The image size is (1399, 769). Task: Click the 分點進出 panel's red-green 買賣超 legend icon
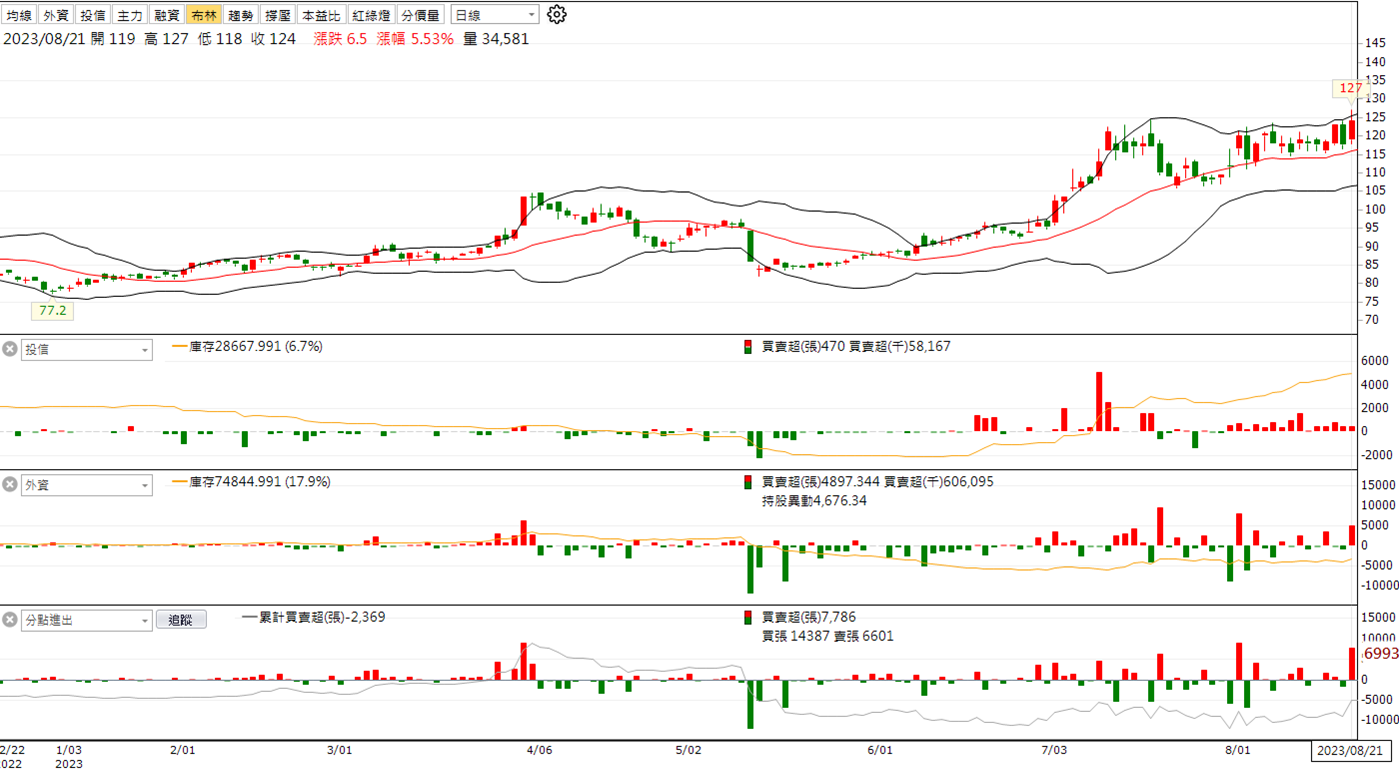click(747, 617)
